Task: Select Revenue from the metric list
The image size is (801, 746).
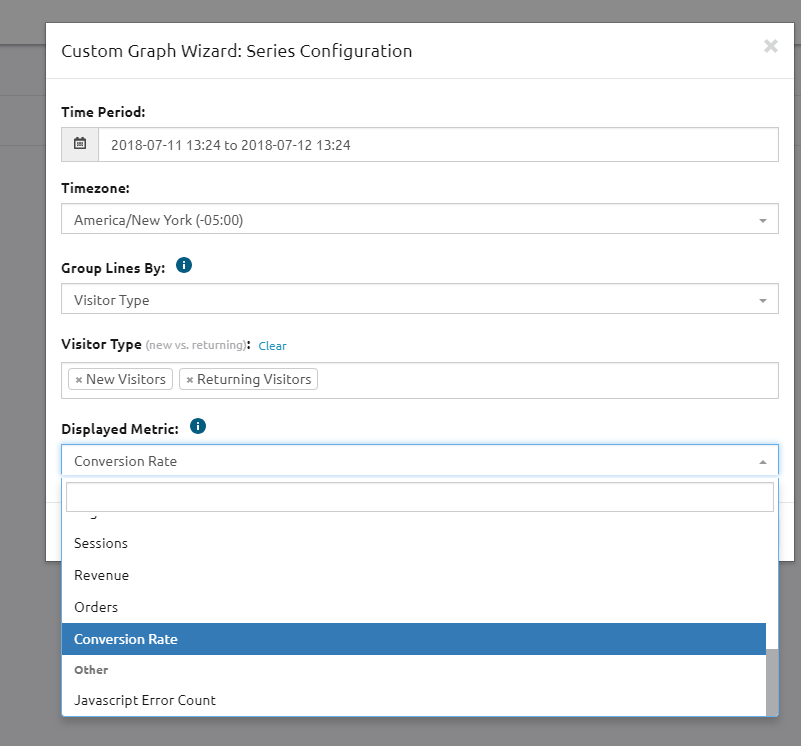Action: pos(414,575)
